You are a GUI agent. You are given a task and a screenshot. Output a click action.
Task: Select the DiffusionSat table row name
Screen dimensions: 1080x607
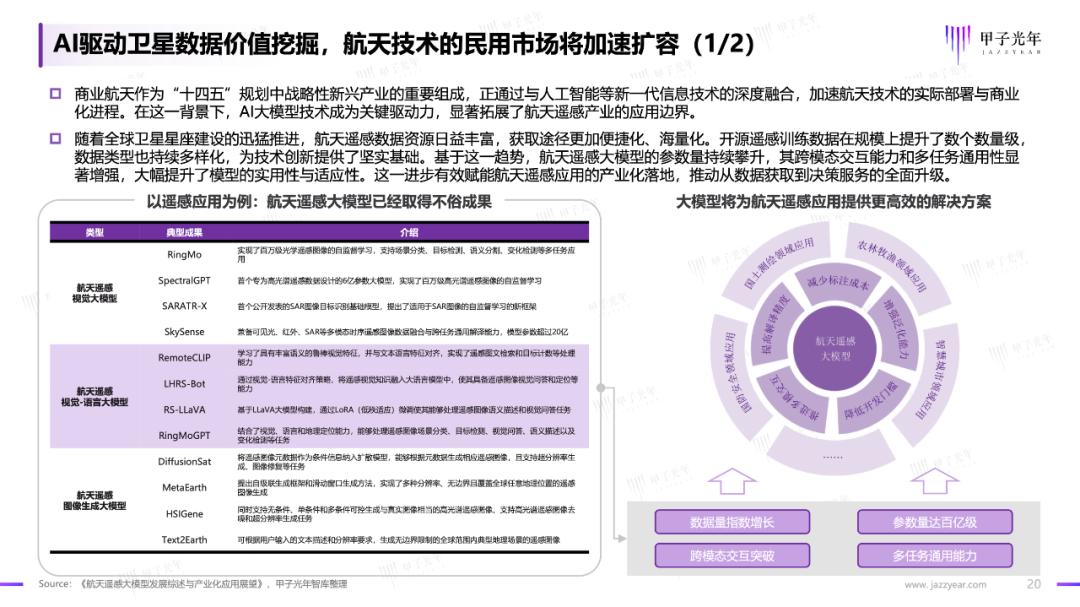184,462
